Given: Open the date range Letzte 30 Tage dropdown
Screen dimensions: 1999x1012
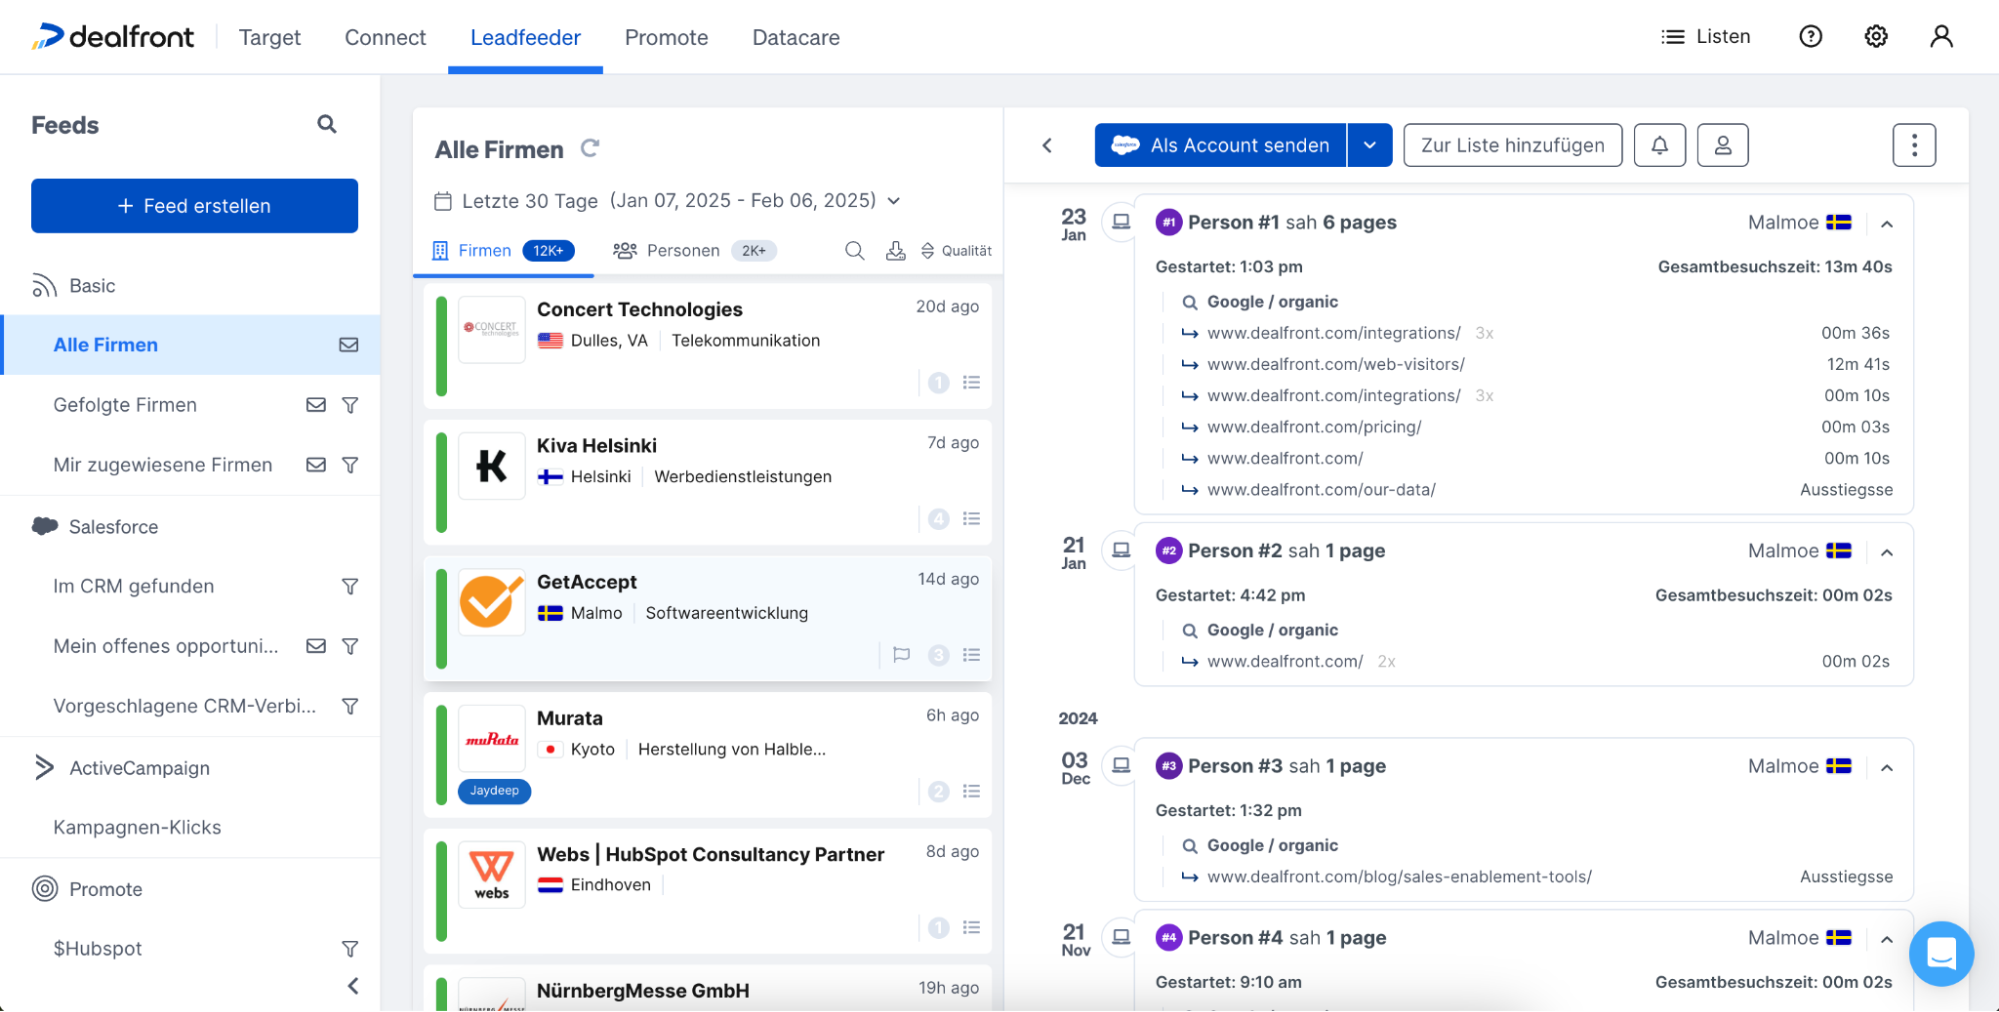Looking at the screenshot, I should [x=667, y=201].
